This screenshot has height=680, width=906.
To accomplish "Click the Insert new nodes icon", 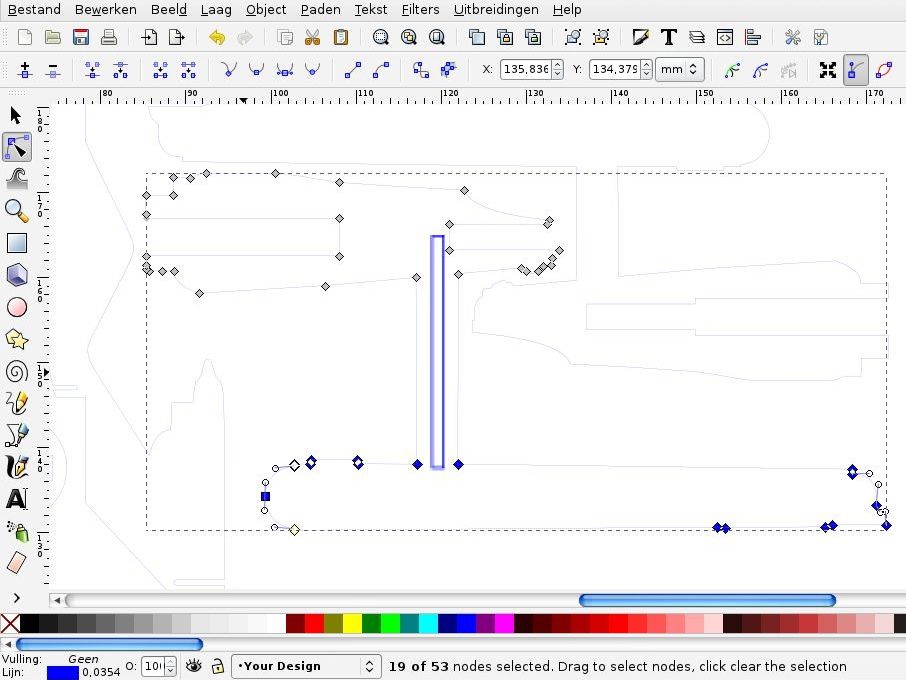I will (25, 70).
